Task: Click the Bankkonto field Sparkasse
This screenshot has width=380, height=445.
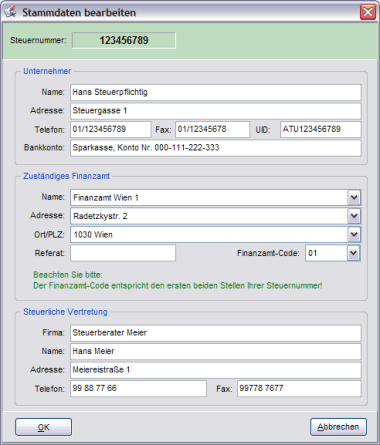Action: click(216, 148)
